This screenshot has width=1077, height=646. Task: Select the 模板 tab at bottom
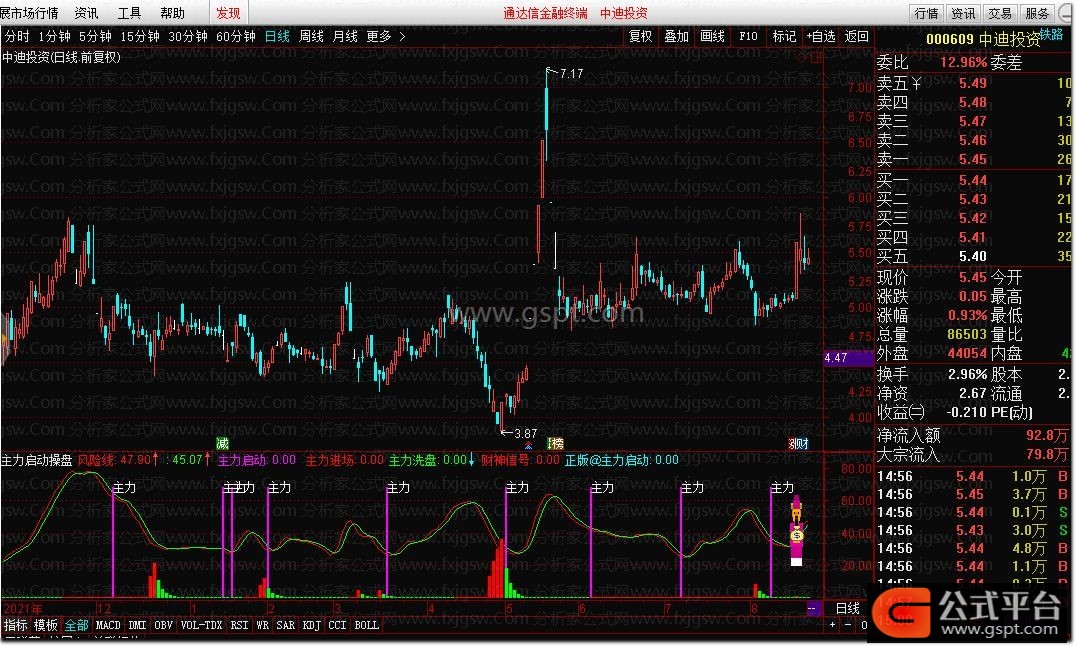46,625
